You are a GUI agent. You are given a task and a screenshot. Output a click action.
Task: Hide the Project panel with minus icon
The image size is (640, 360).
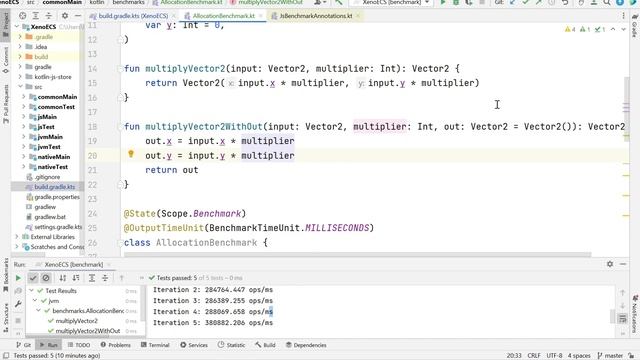pos(78,16)
